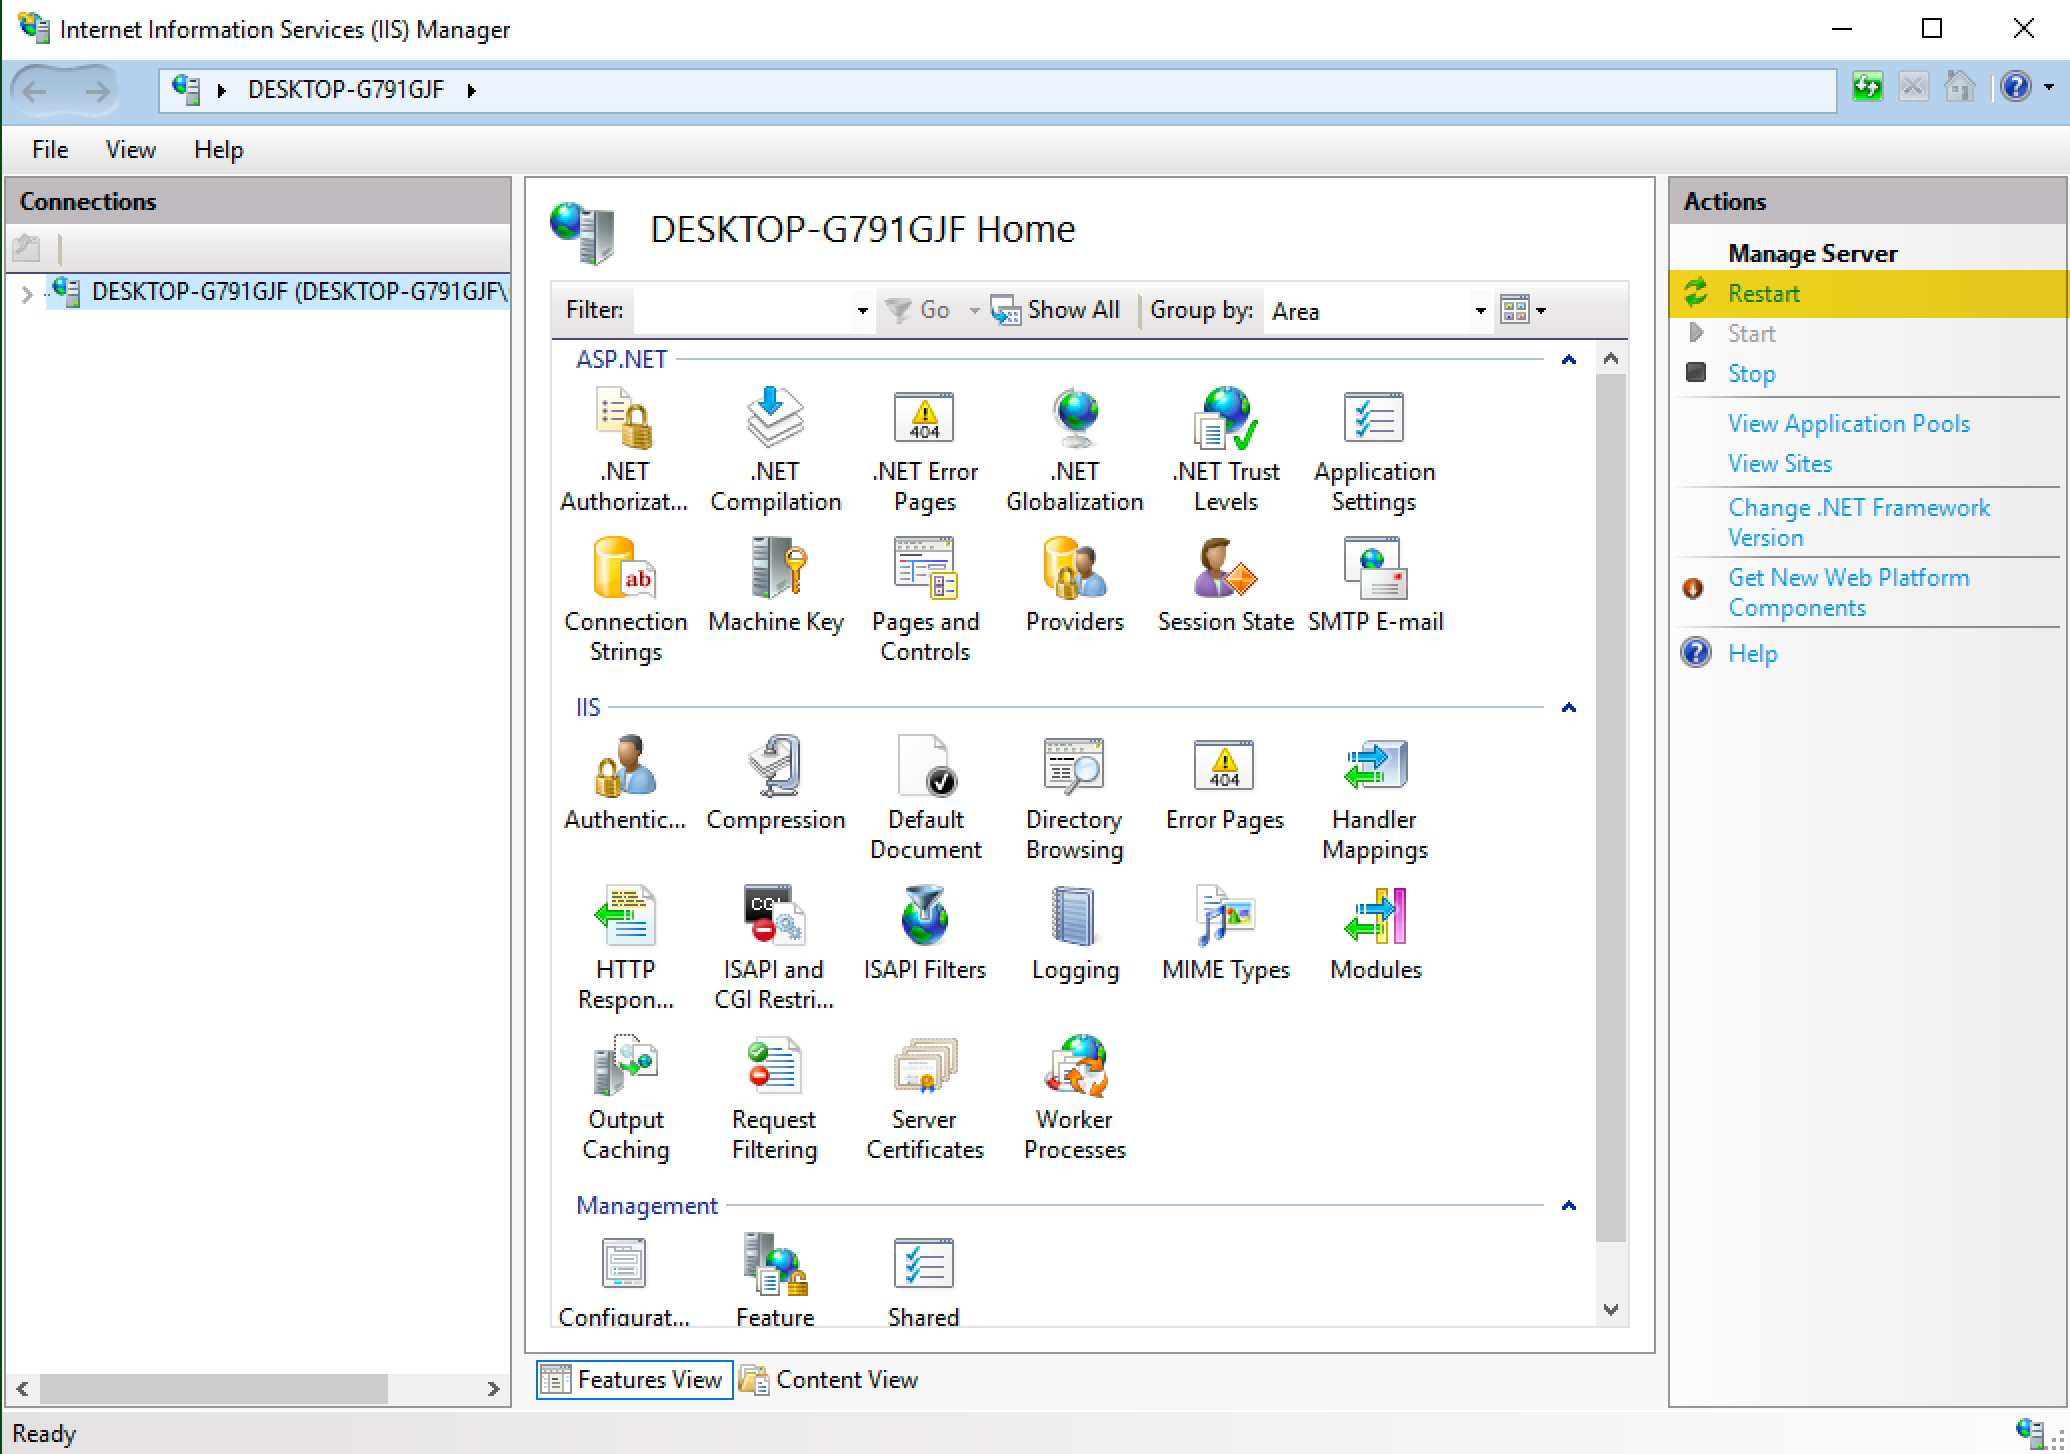The height and width of the screenshot is (1454, 2070).
Task: Stop the server from Actions pane
Action: (1752, 374)
